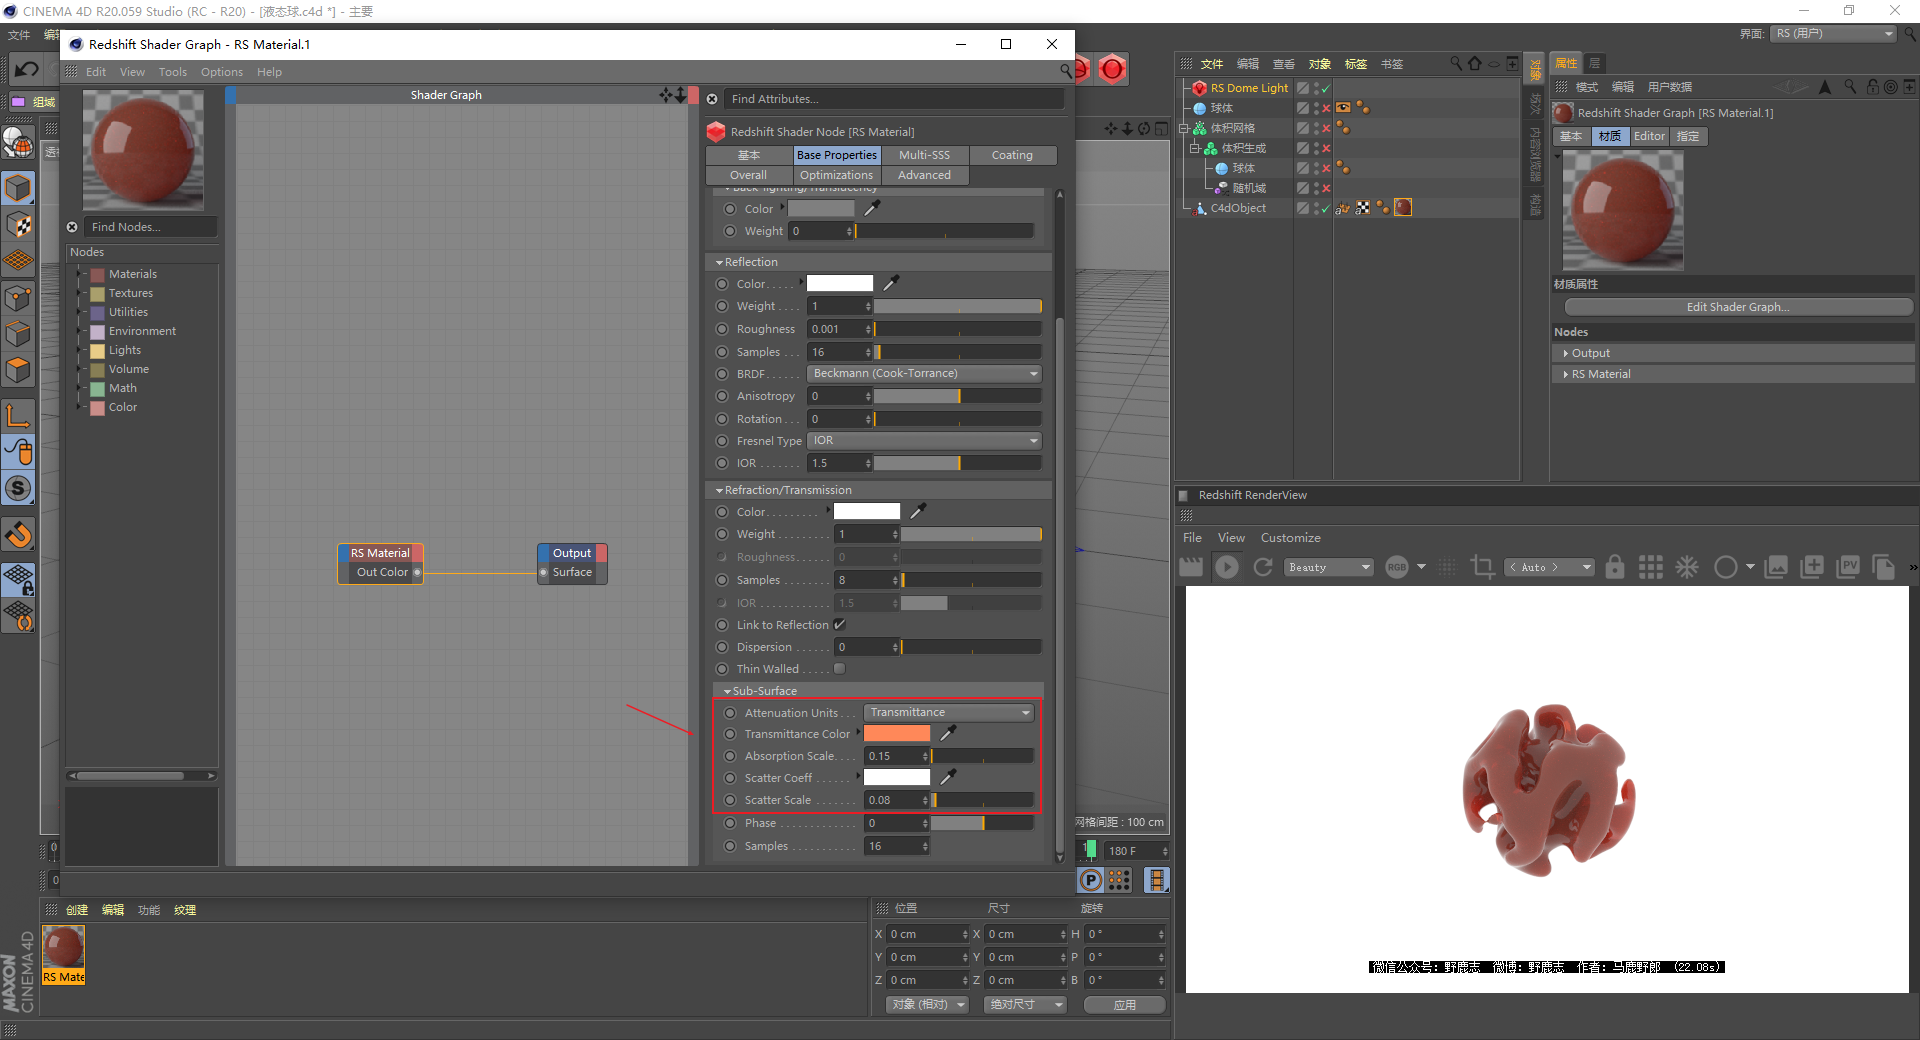Adjust the IOR slider under Reflection
The width and height of the screenshot is (1920, 1040).
tap(958, 463)
